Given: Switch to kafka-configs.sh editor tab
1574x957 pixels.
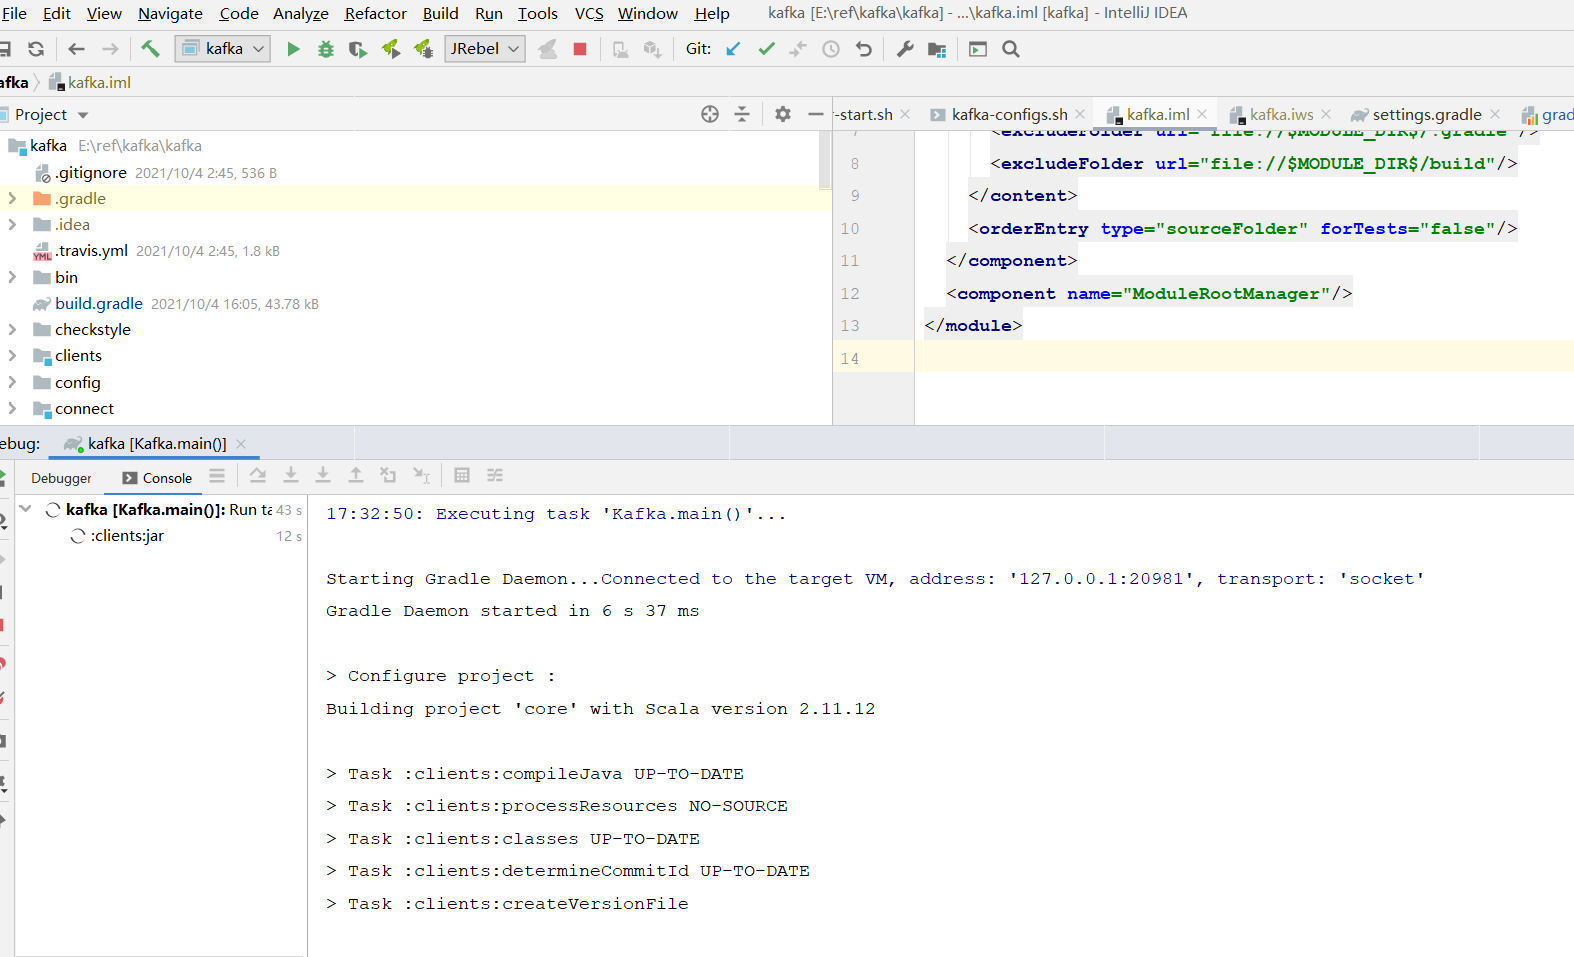Looking at the screenshot, I should pyautogui.click(x=1009, y=114).
